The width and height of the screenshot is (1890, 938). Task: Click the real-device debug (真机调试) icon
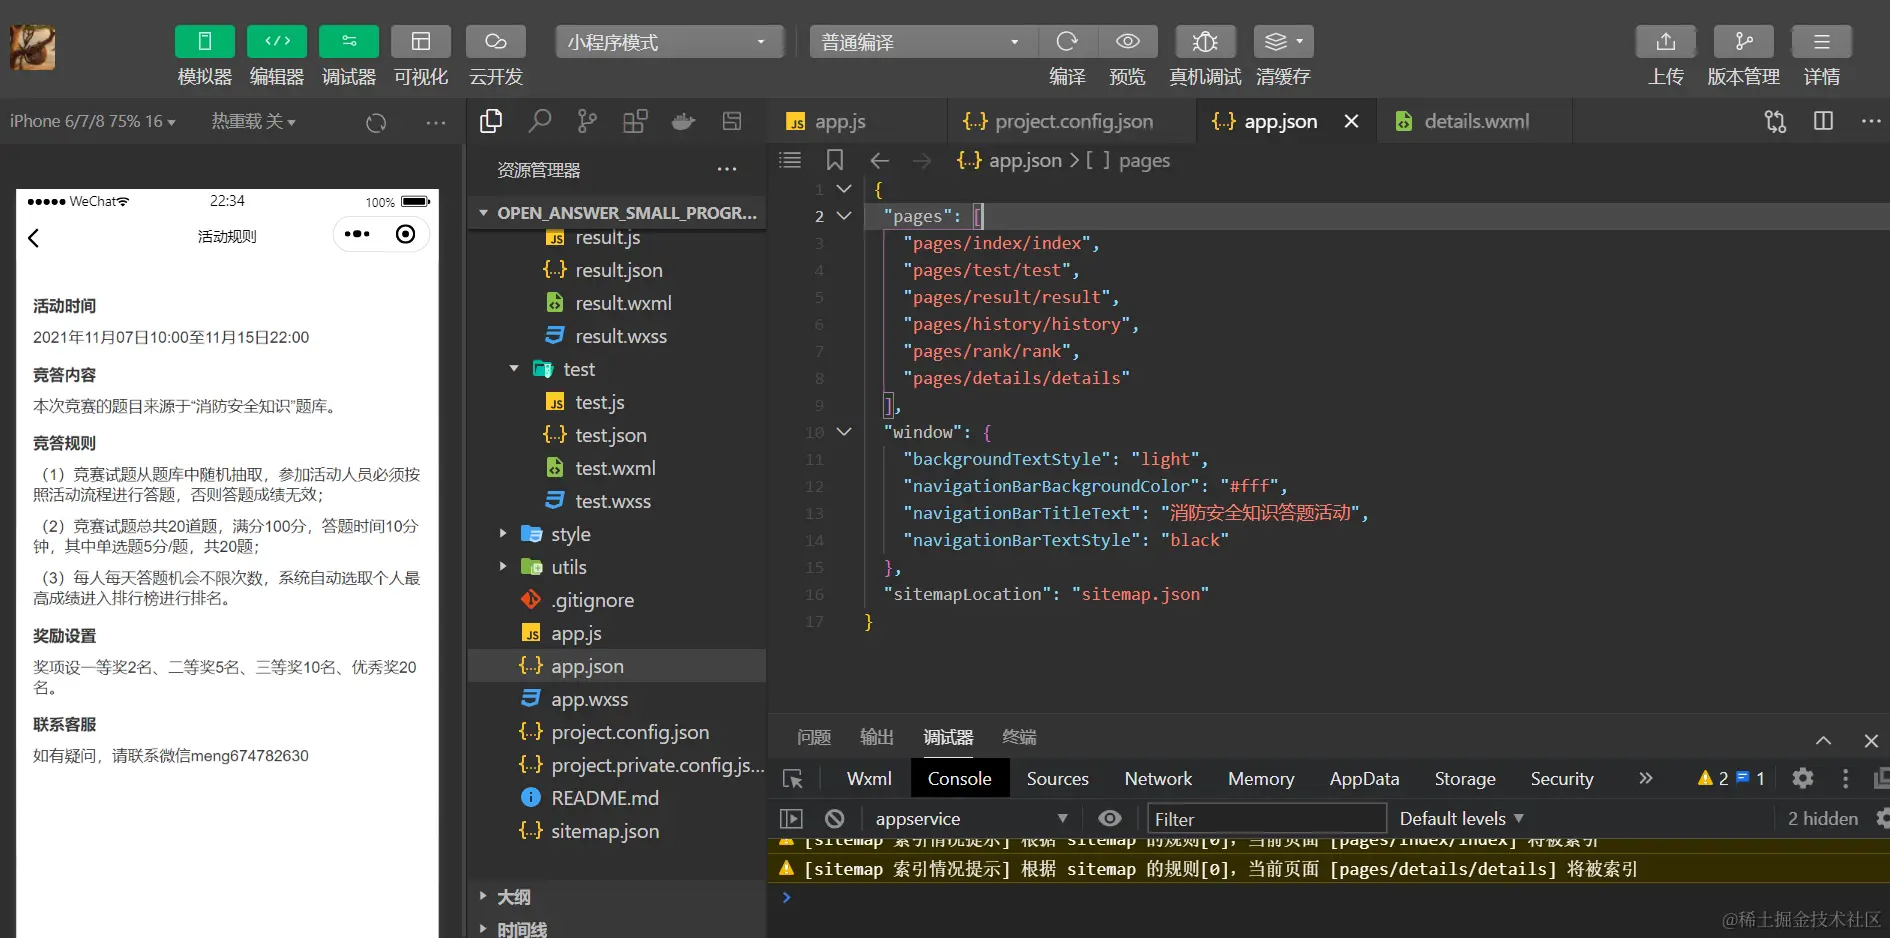click(x=1205, y=42)
